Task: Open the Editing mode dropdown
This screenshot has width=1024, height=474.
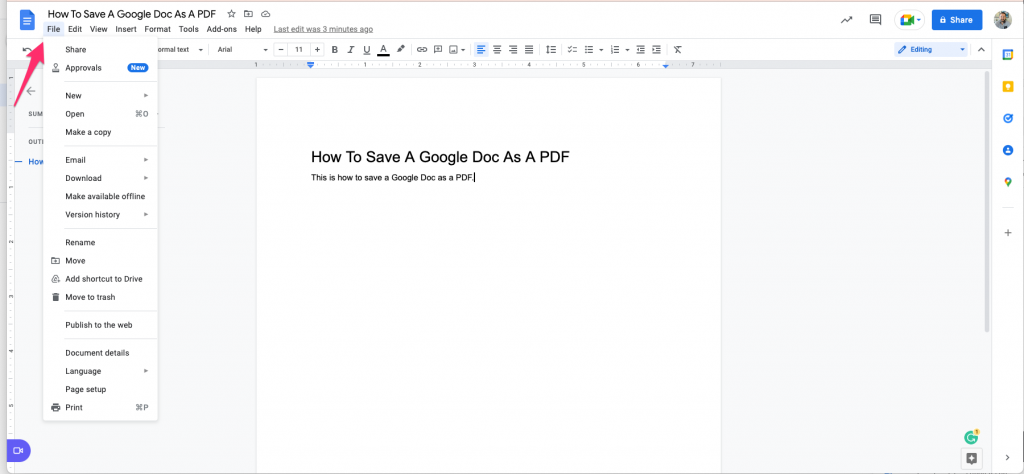Action: [x=931, y=50]
